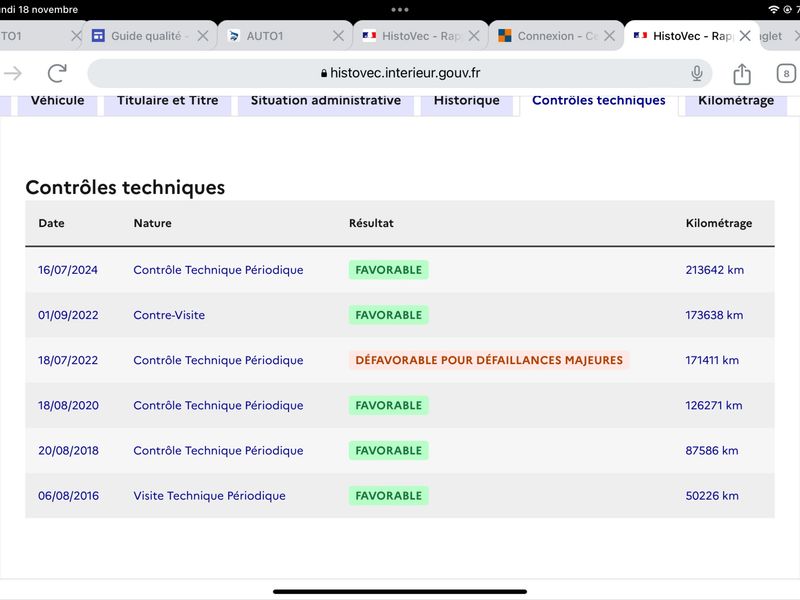Click Visite Technique Périodique text
Viewport: 800px width, 600px height.
pyautogui.click(x=209, y=495)
